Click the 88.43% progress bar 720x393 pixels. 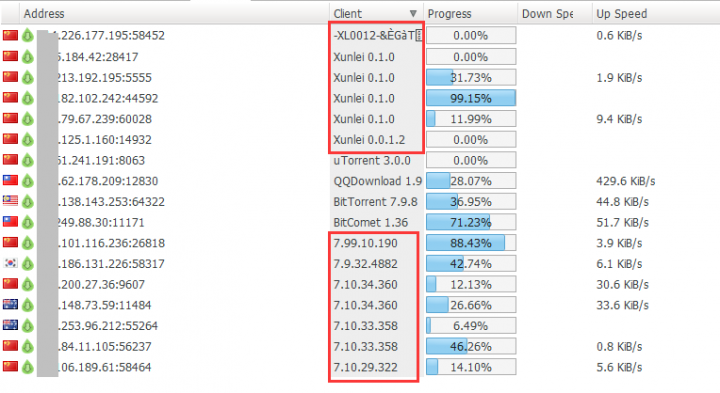coord(471,243)
